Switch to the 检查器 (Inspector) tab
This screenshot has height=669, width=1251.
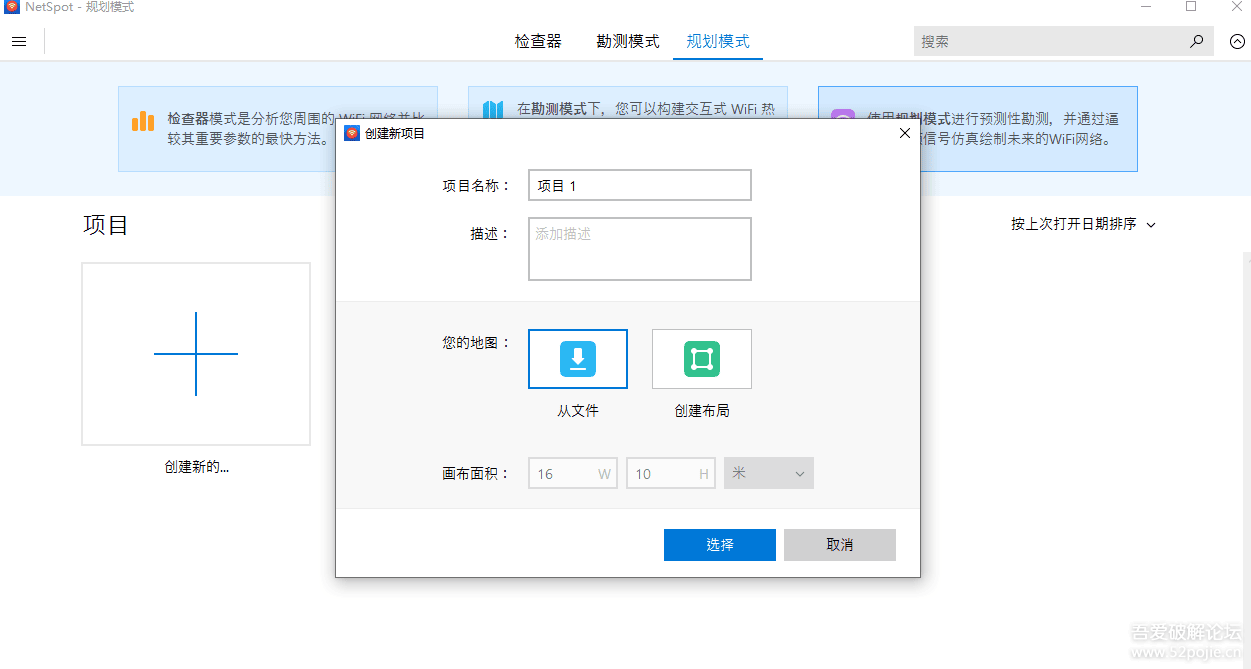tap(538, 41)
